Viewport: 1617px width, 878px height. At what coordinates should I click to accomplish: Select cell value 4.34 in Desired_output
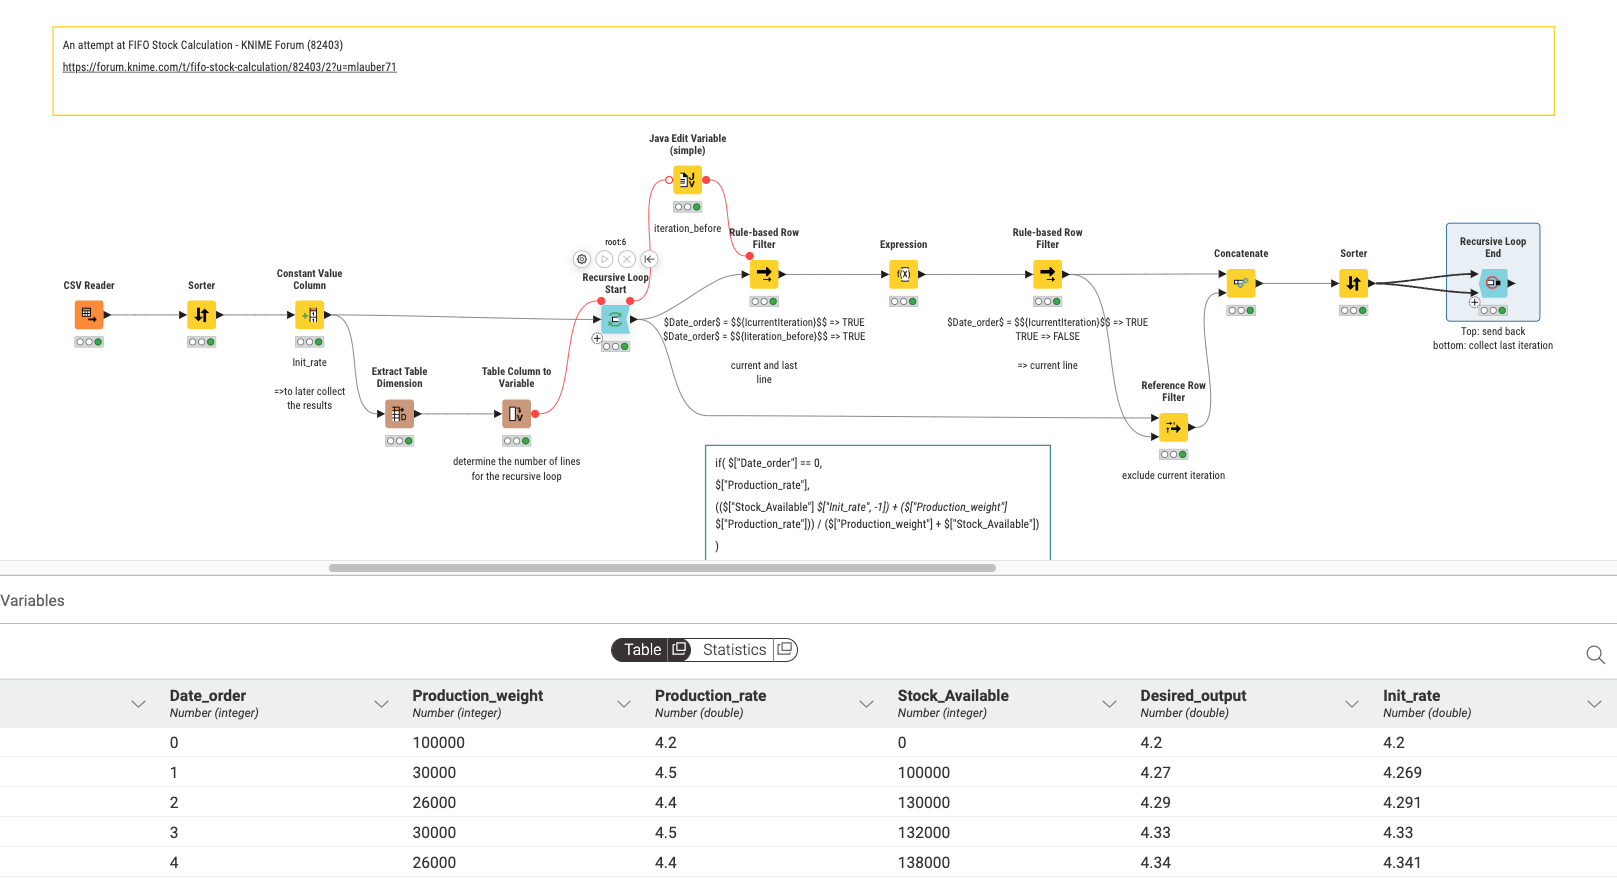pyautogui.click(x=1155, y=863)
